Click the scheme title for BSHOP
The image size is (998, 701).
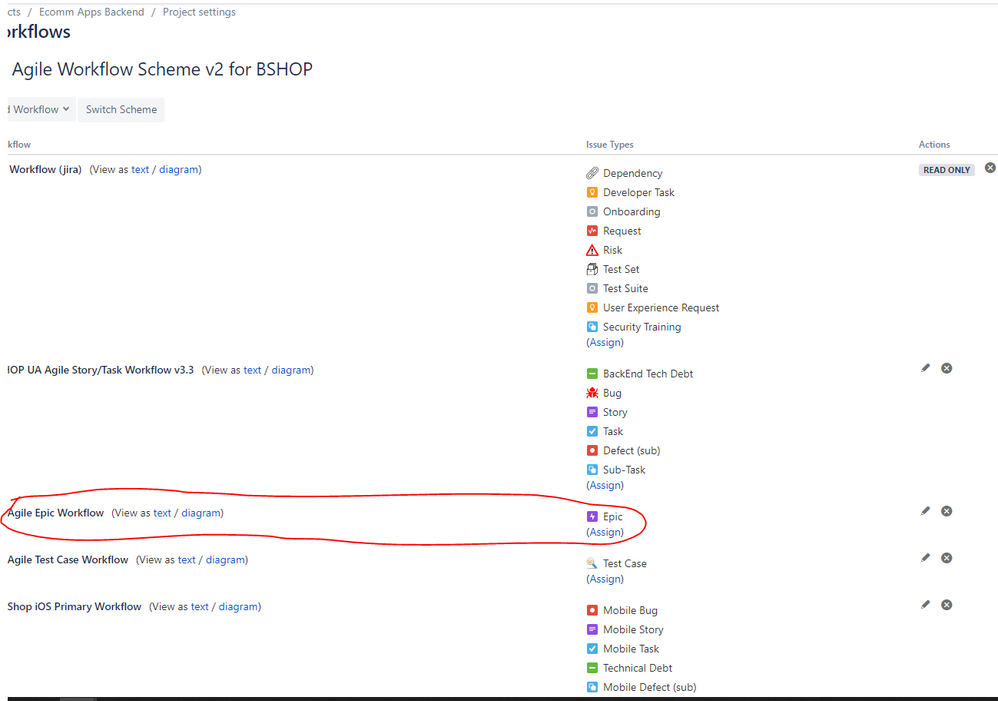click(162, 69)
